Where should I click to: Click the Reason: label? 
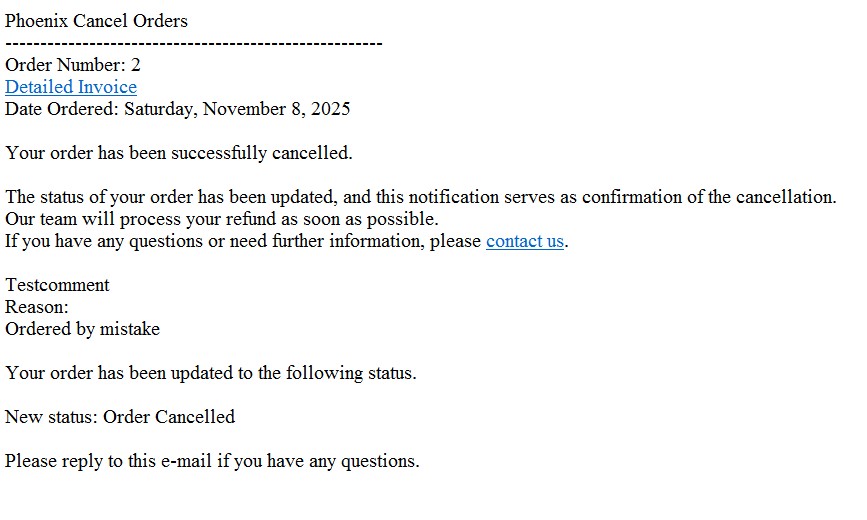click(36, 307)
